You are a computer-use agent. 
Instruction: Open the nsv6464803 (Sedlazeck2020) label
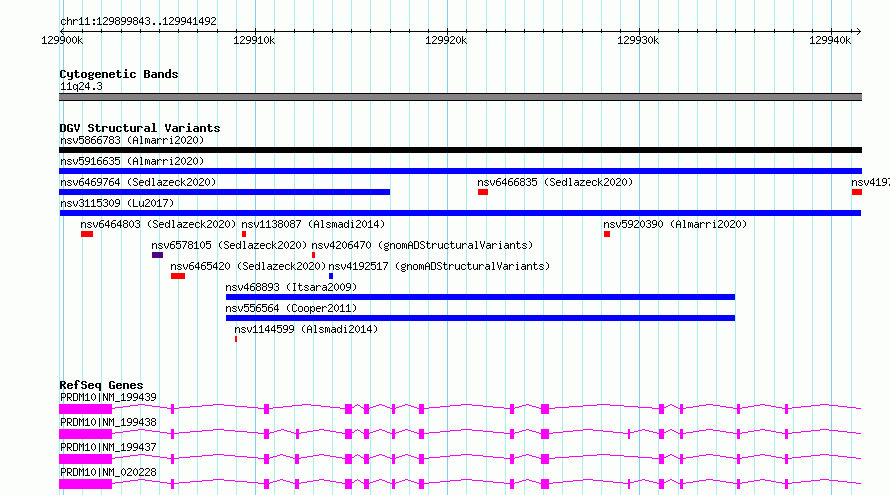click(x=158, y=224)
